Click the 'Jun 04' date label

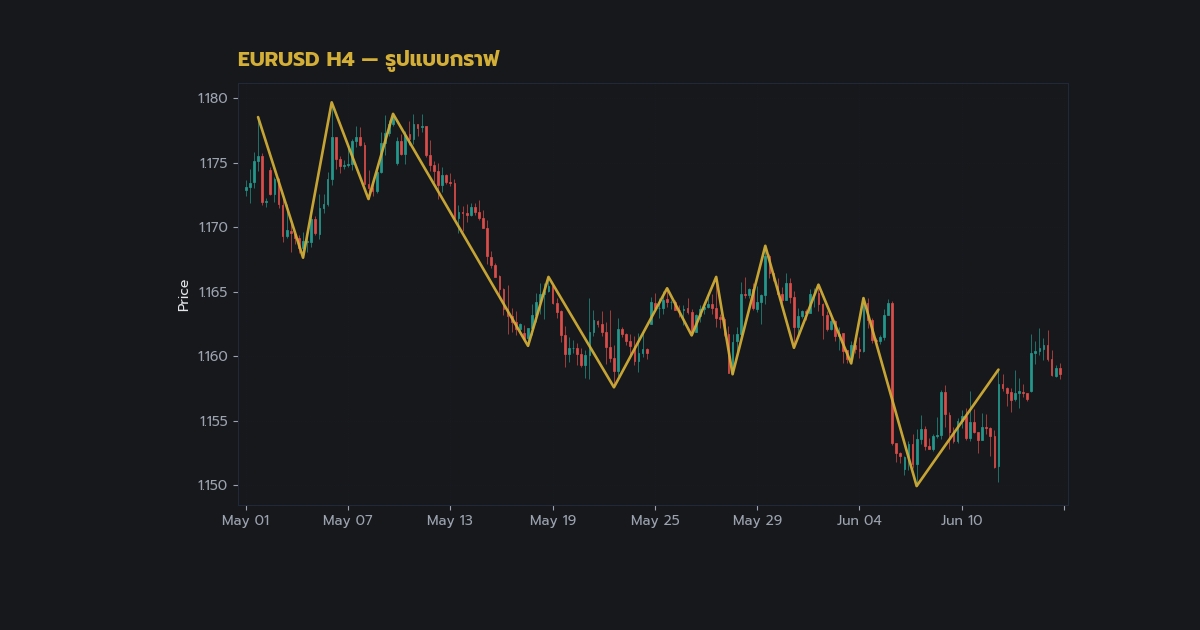[x=859, y=520]
